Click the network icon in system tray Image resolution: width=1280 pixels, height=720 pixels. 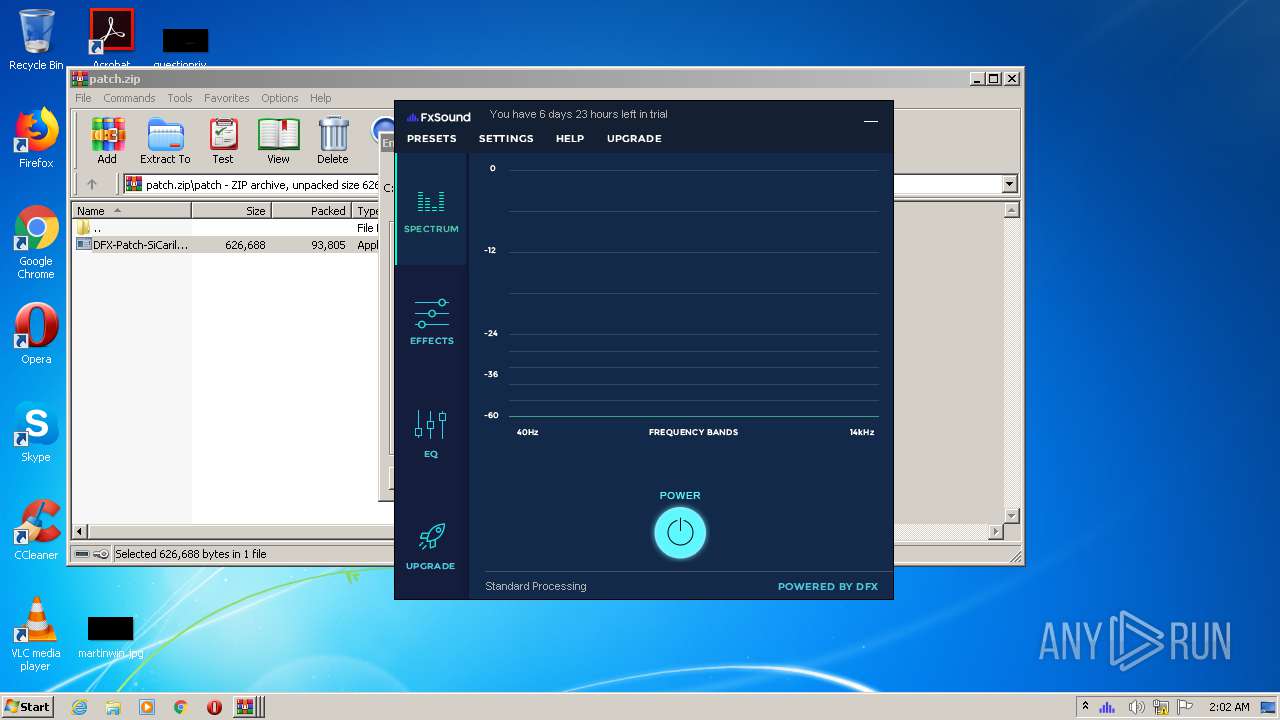pos(1161,707)
